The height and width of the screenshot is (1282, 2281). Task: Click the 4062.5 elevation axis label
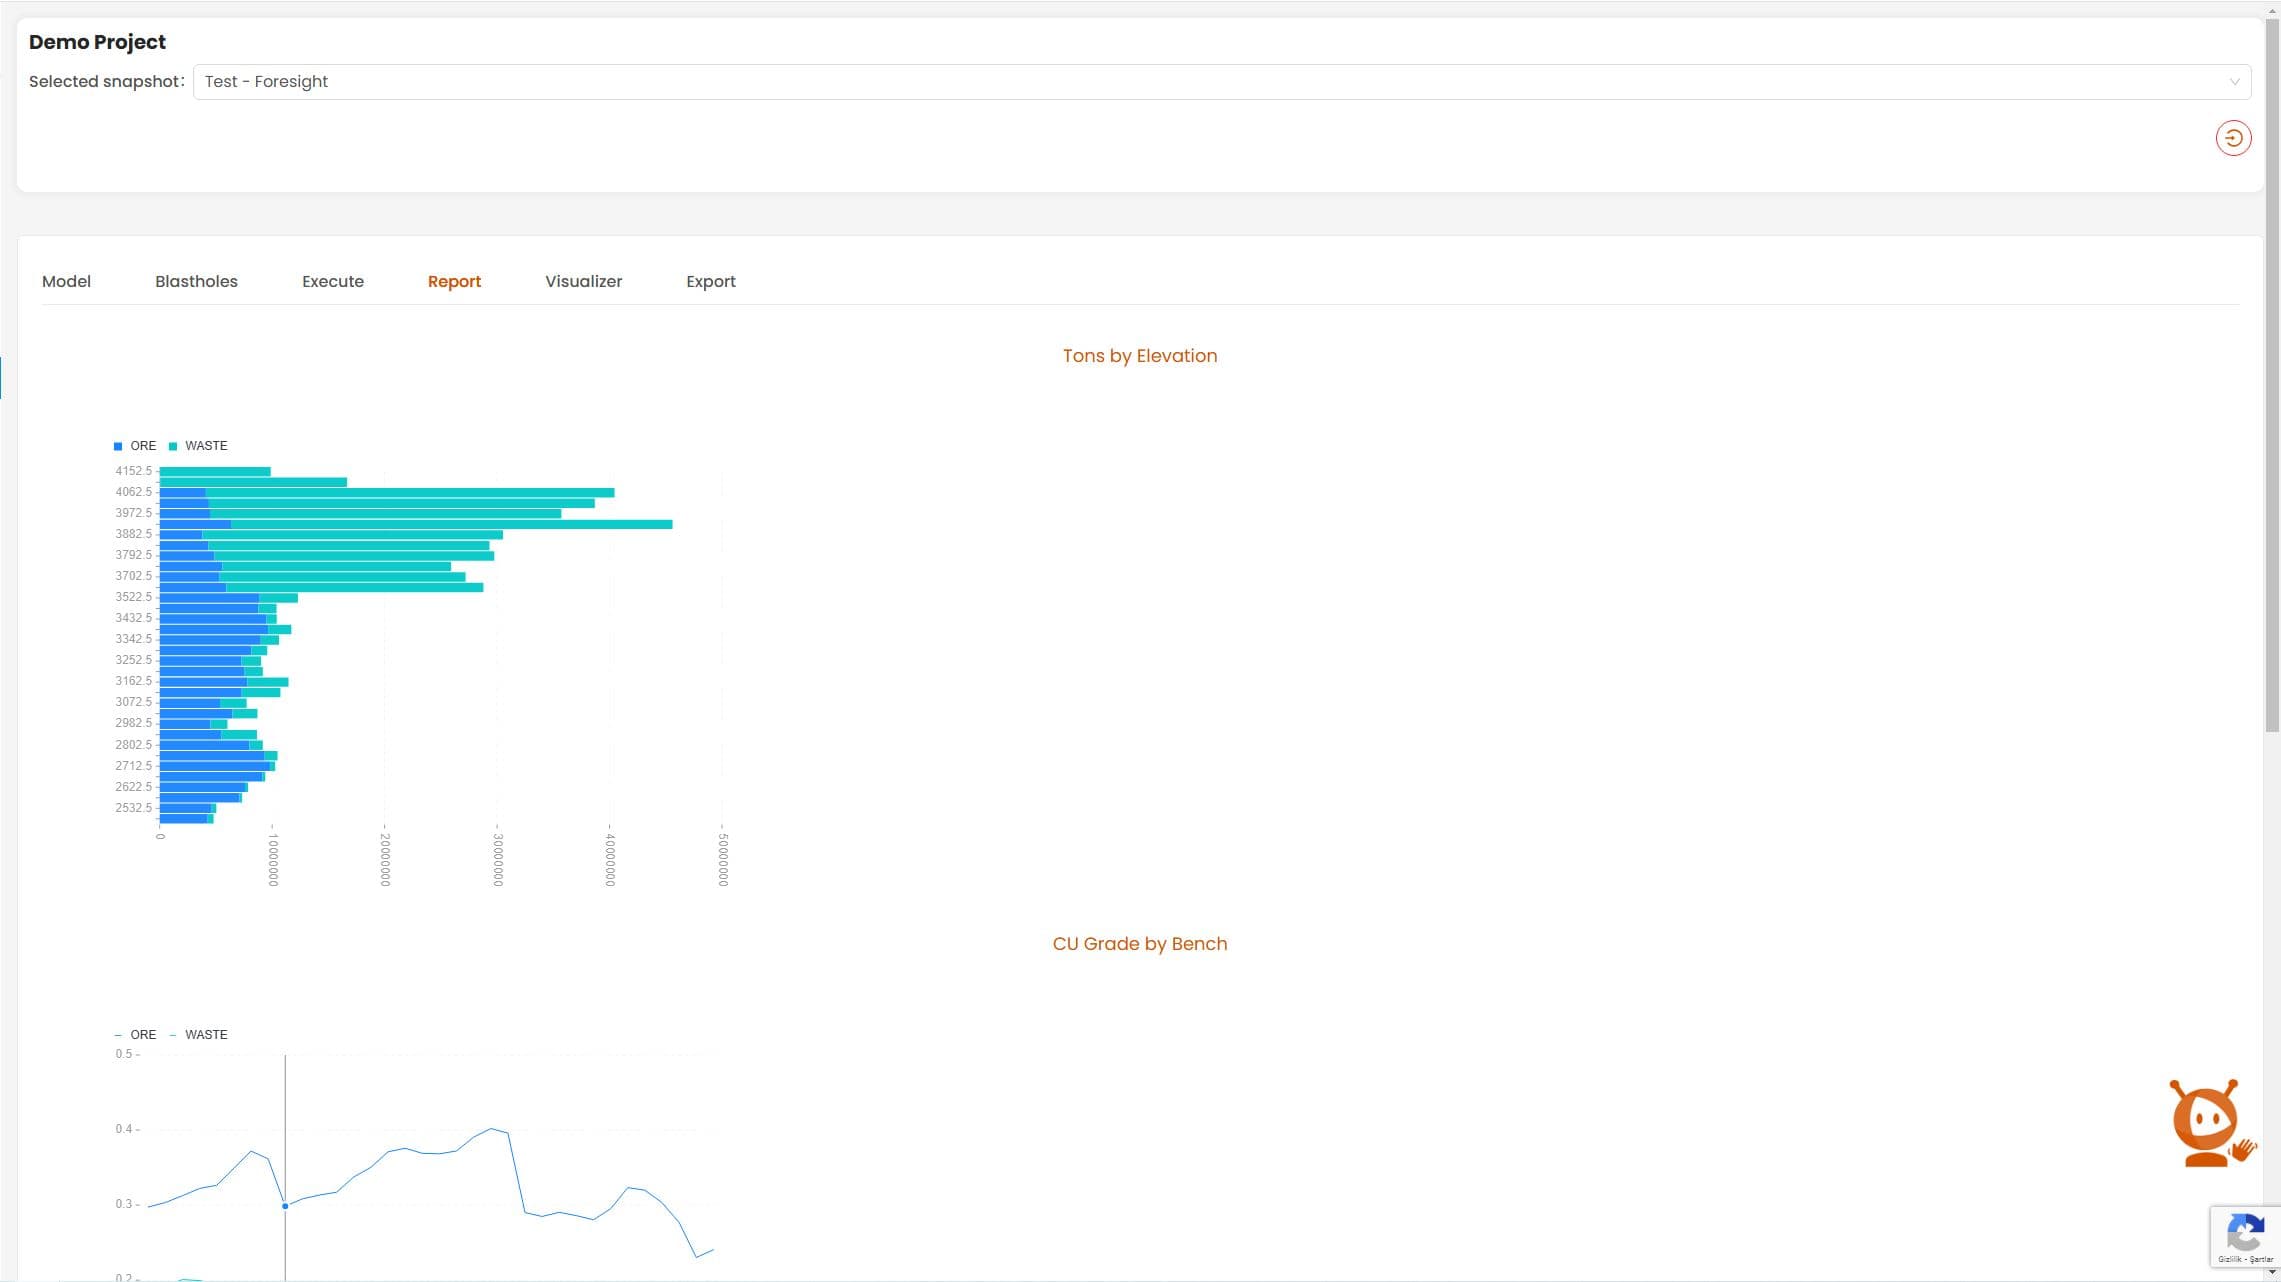(133, 492)
